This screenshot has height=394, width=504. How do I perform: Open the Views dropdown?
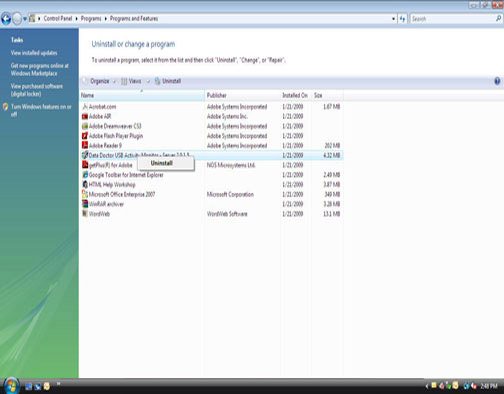pos(135,81)
